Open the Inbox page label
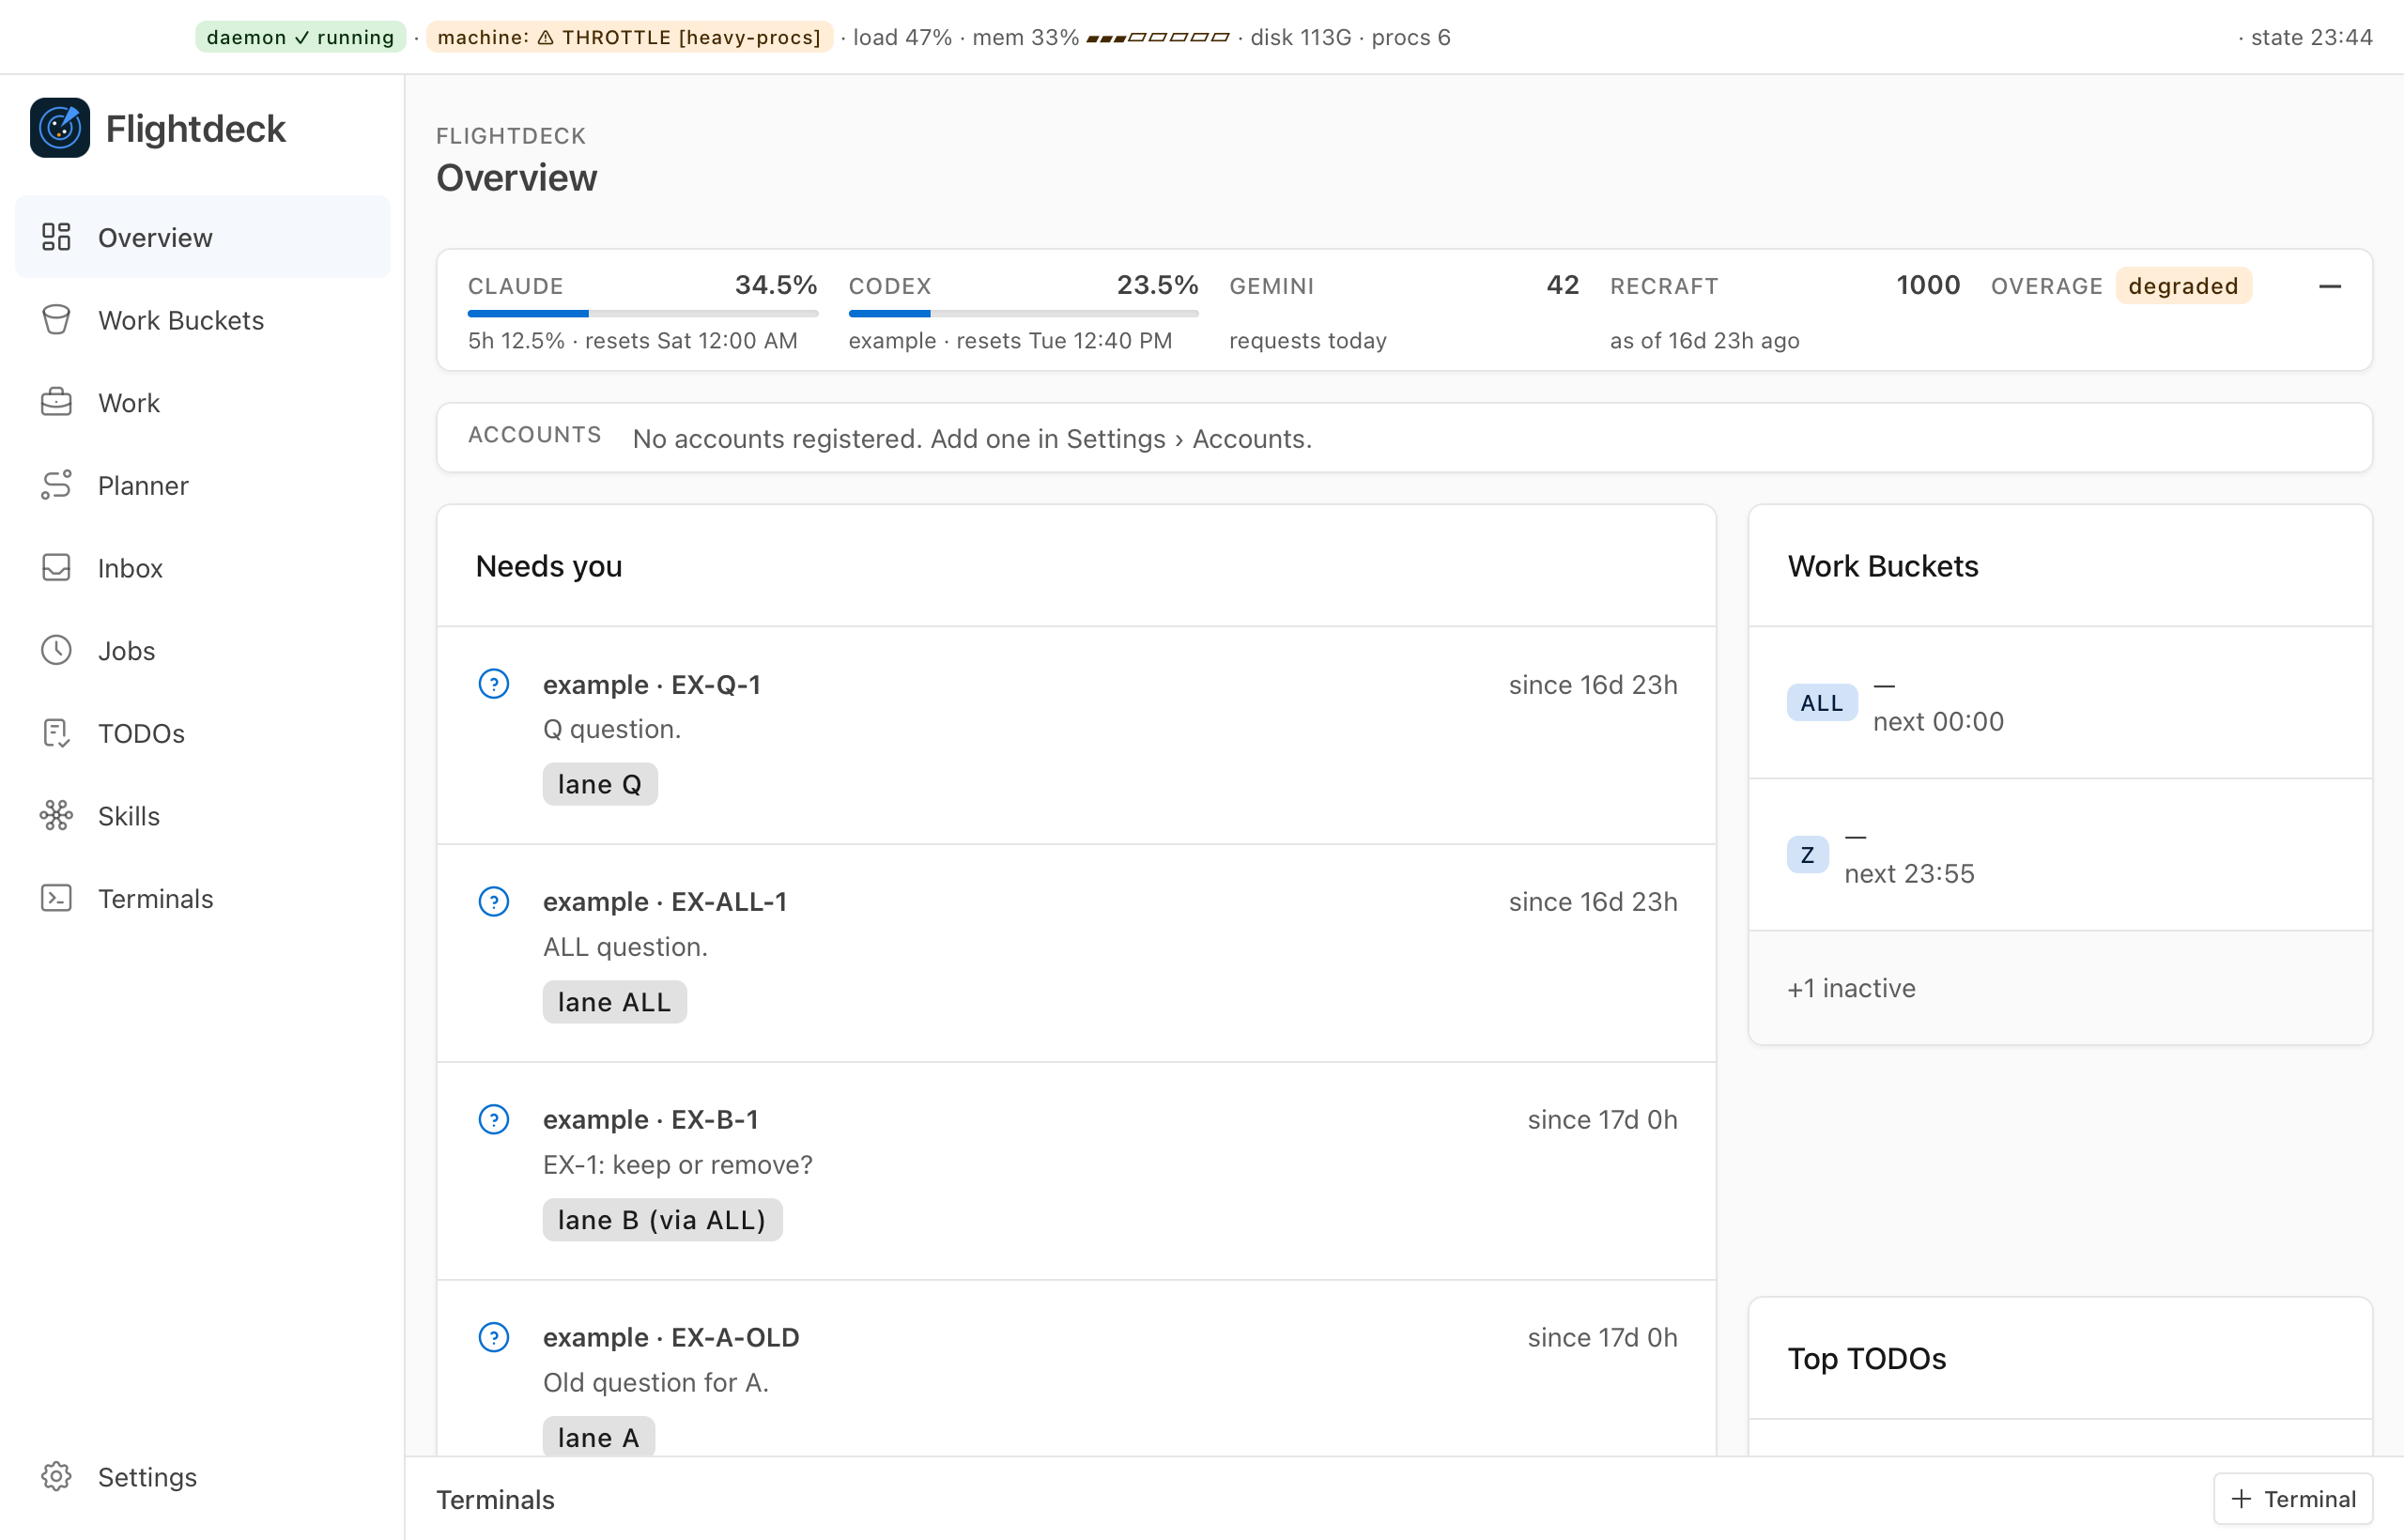 pyautogui.click(x=130, y=568)
